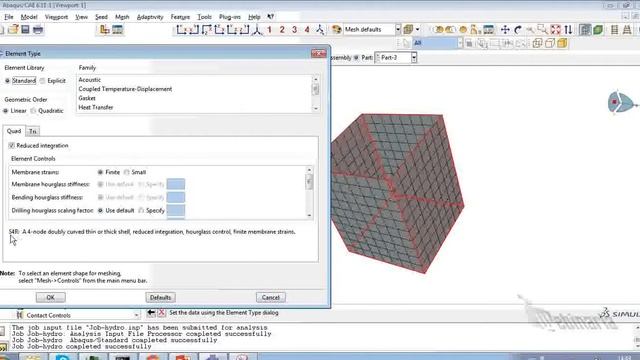
Task: Open the File menu
Action: point(9,17)
